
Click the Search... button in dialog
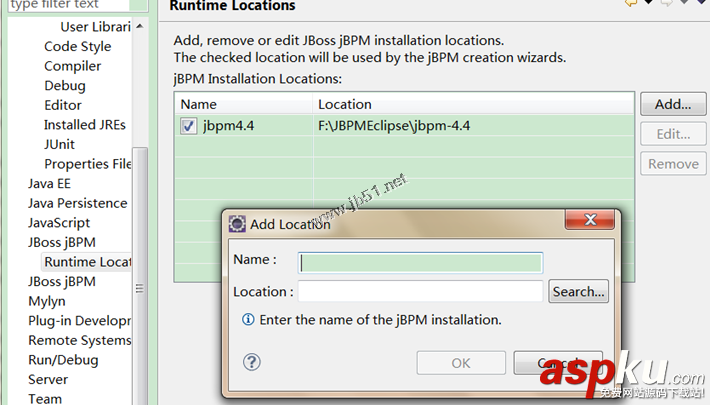click(x=578, y=291)
